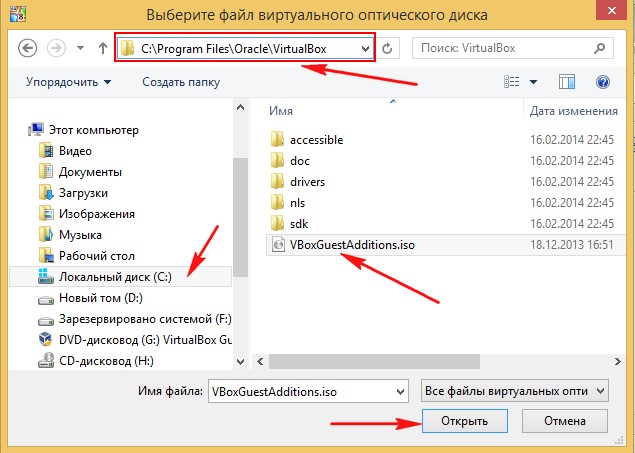This screenshot has height=453, width=635.
Task: Open Изображения in the navigation pane
Action: point(87,214)
